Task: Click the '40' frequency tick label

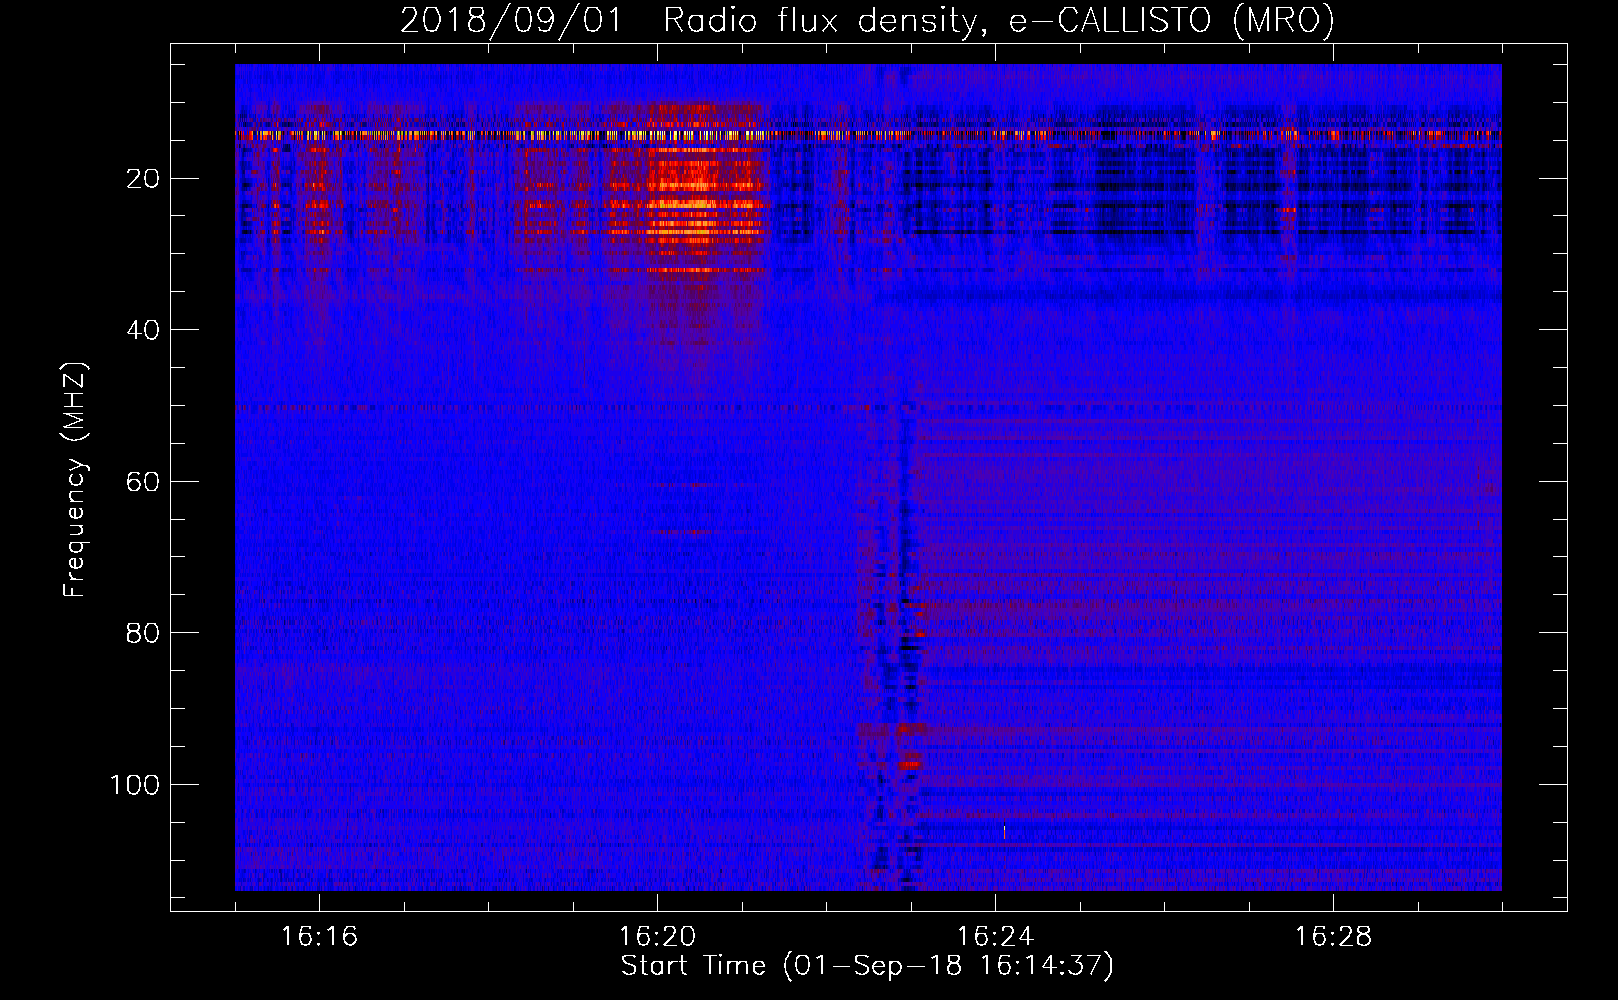Action: (143, 330)
